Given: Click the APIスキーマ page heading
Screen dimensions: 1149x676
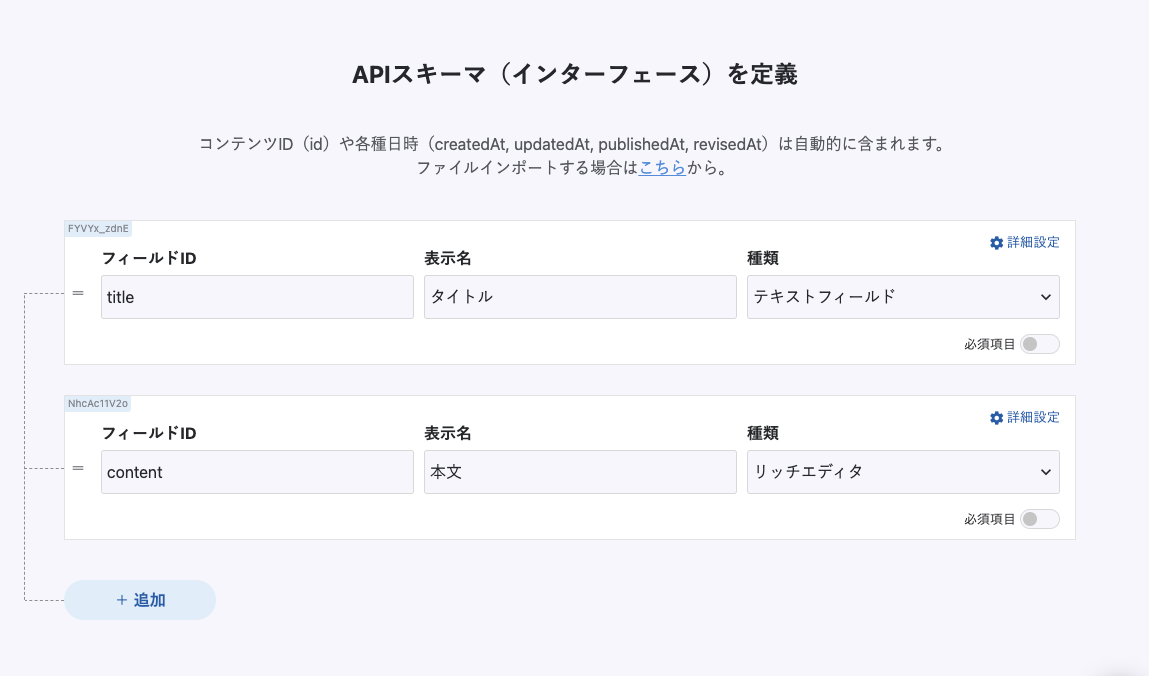Looking at the screenshot, I should (x=574, y=75).
